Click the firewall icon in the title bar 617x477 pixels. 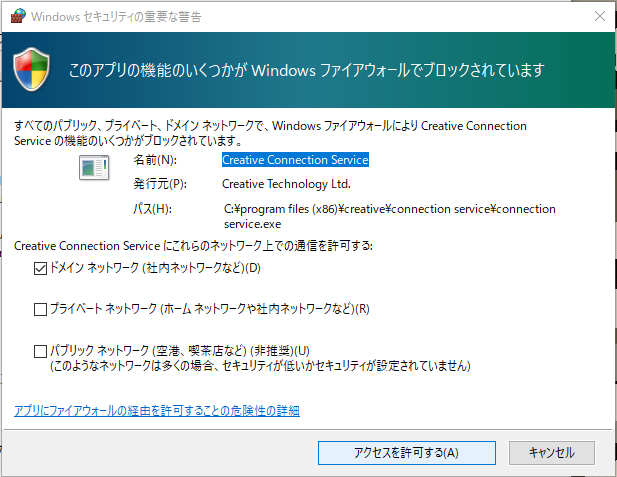pos(18,16)
